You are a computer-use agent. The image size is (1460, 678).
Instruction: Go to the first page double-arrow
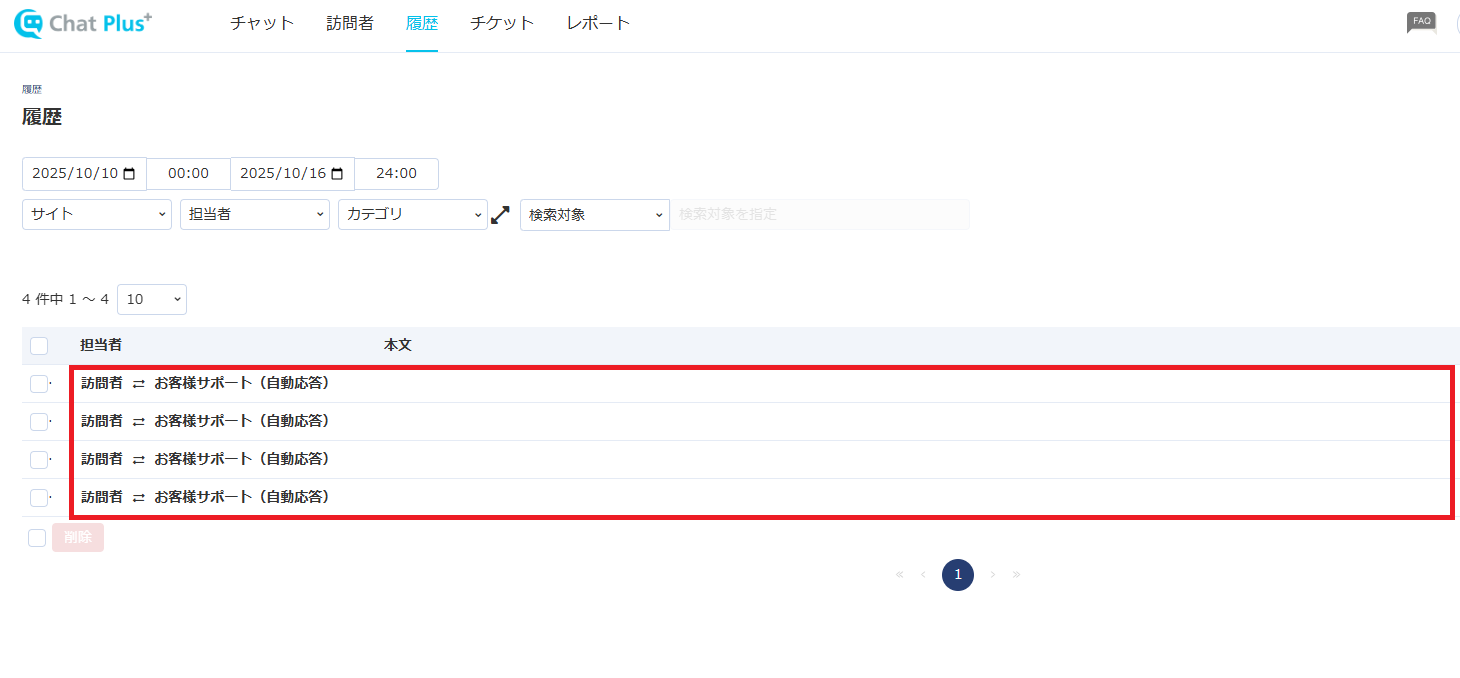tap(899, 575)
